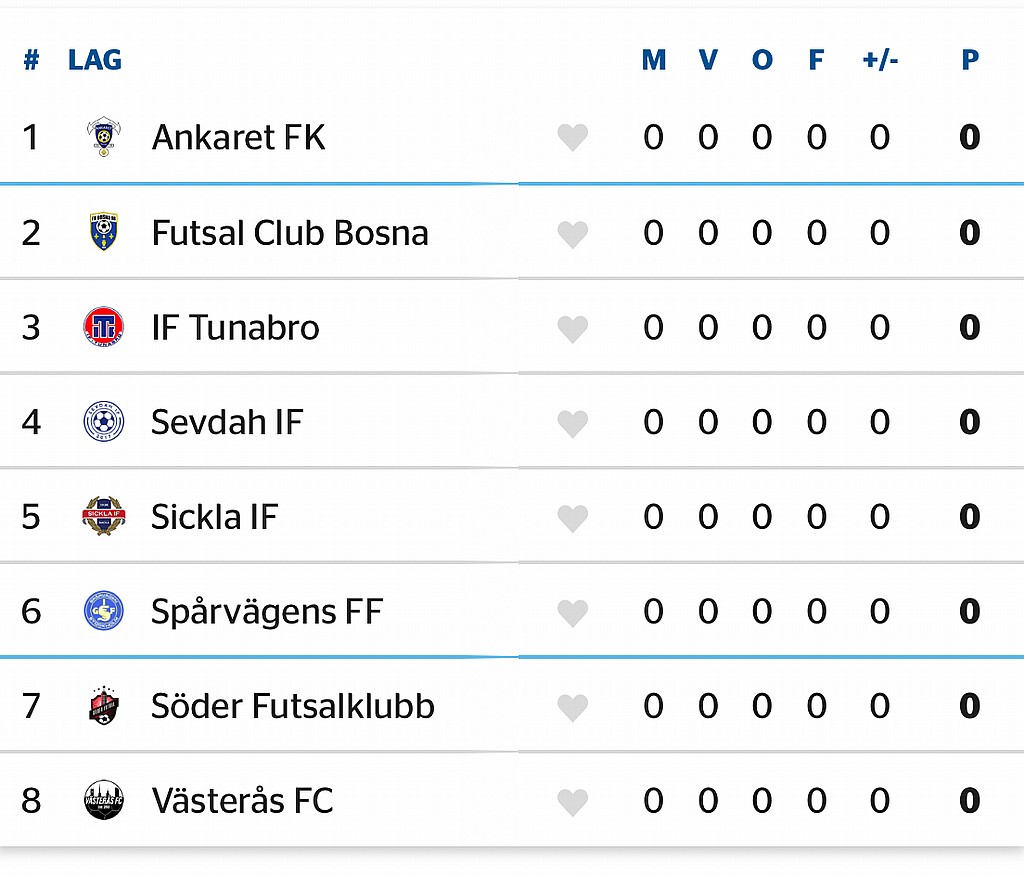Image resolution: width=1024 pixels, height=875 pixels.
Task: Favorite Sickla IF using heart icon
Action: 573,518
